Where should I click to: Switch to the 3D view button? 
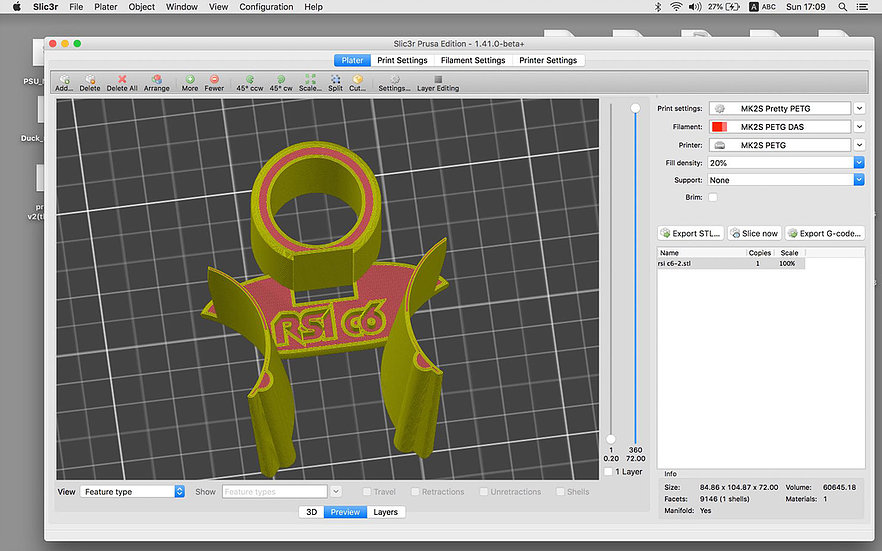[312, 512]
